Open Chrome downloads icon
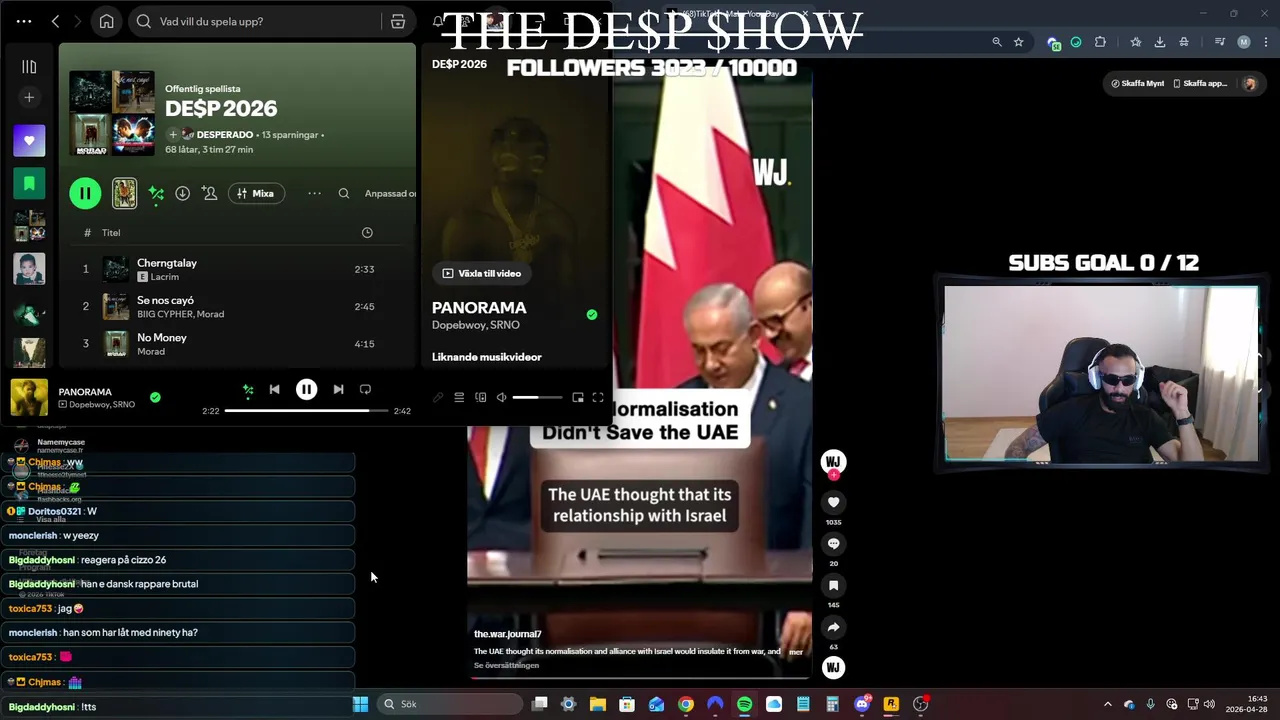This screenshot has width=1280, height=720. 1159,42
